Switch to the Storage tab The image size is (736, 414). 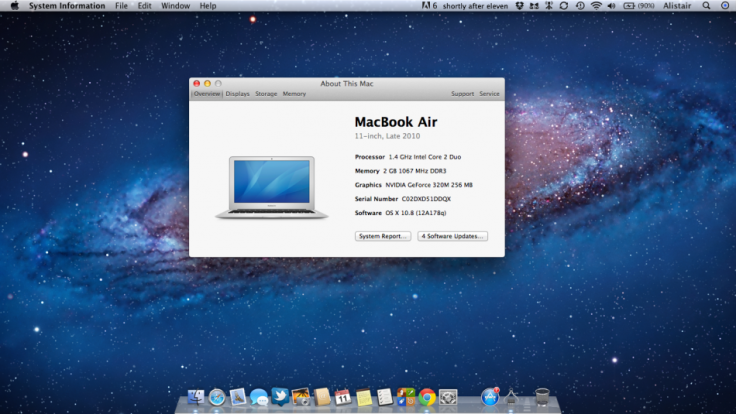[266, 94]
